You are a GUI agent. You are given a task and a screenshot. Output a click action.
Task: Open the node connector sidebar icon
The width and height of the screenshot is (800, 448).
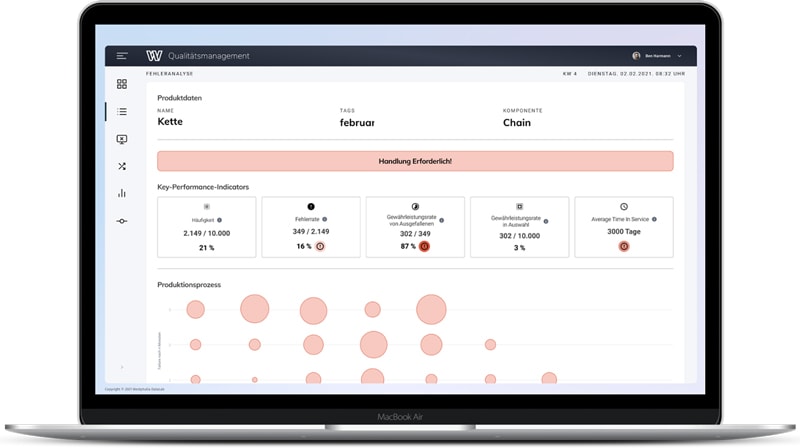[121, 221]
